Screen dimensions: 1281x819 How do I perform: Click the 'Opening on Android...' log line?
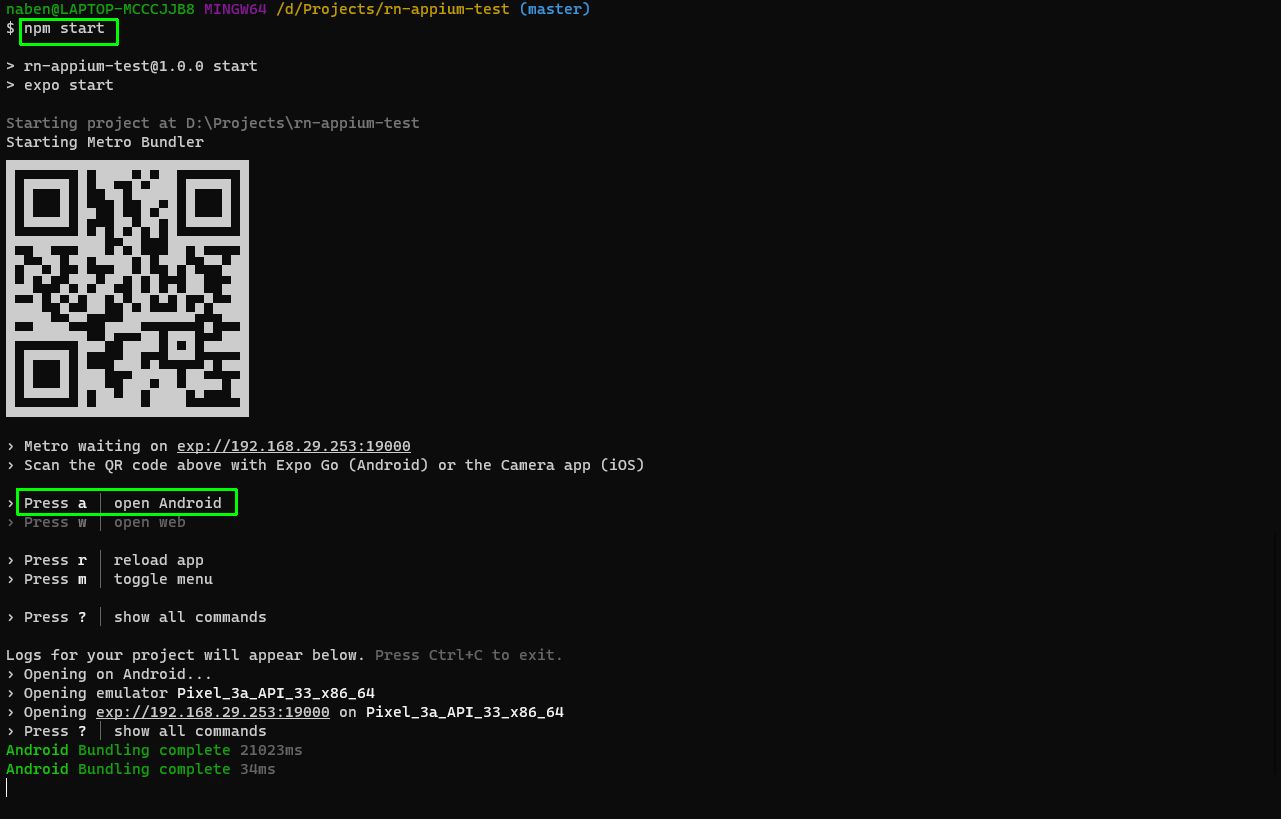(x=110, y=674)
